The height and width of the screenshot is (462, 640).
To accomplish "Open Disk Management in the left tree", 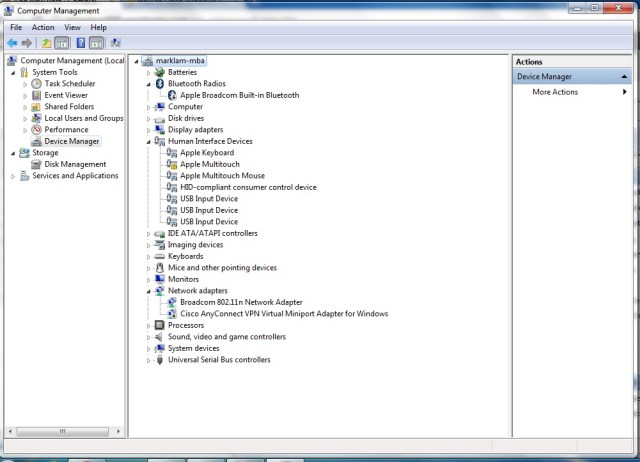I will pyautogui.click(x=75, y=164).
